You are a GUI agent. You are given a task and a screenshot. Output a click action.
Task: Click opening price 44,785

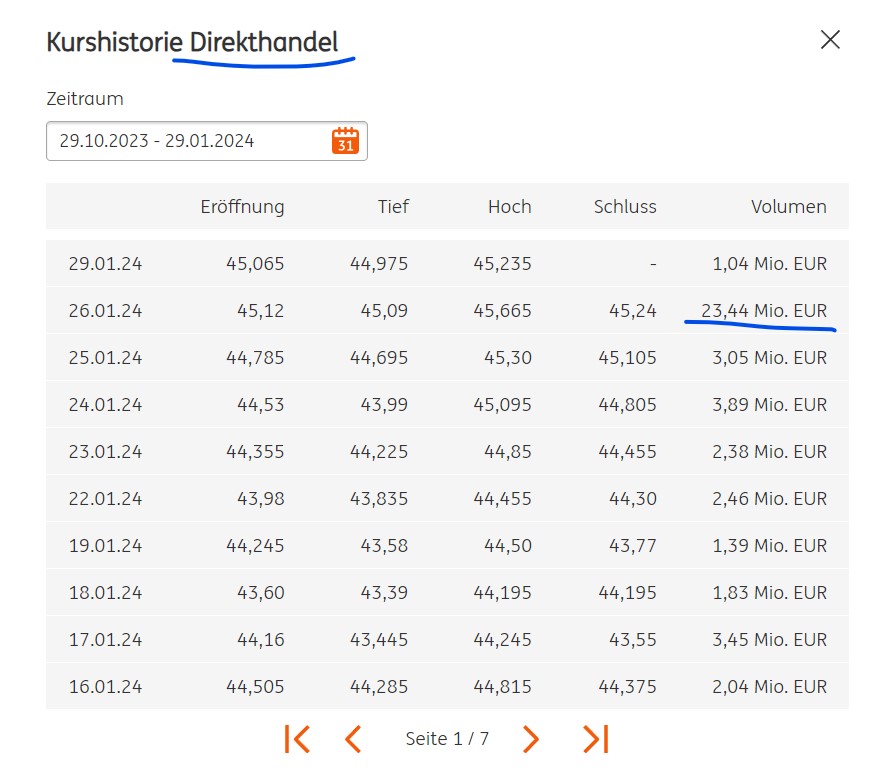point(255,358)
